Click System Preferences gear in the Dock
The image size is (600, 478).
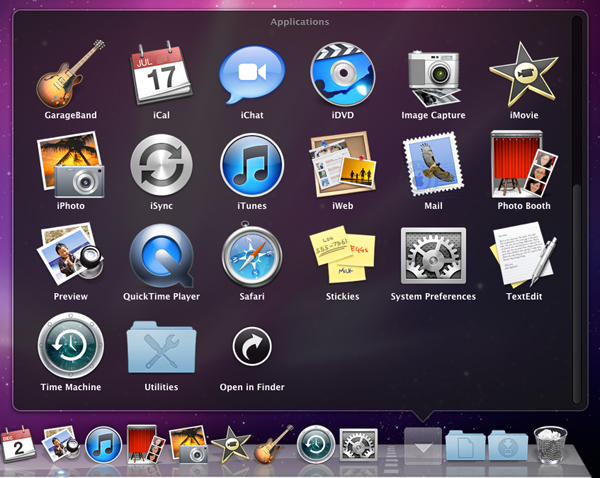(x=359, y=445)
